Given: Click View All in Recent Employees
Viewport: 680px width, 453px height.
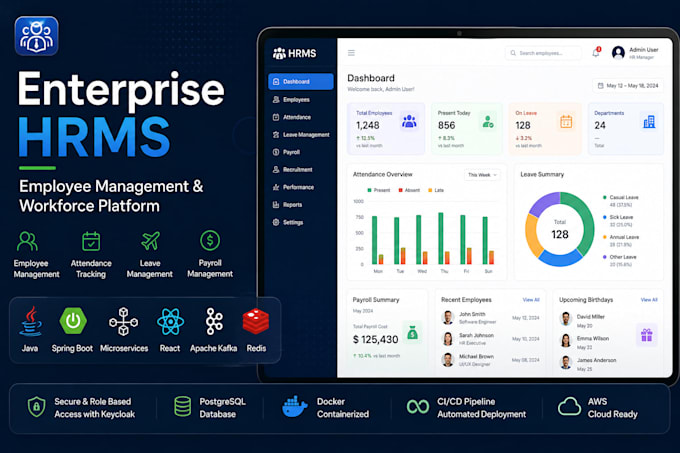Looking at the screenshot, I should pos(531,300).
